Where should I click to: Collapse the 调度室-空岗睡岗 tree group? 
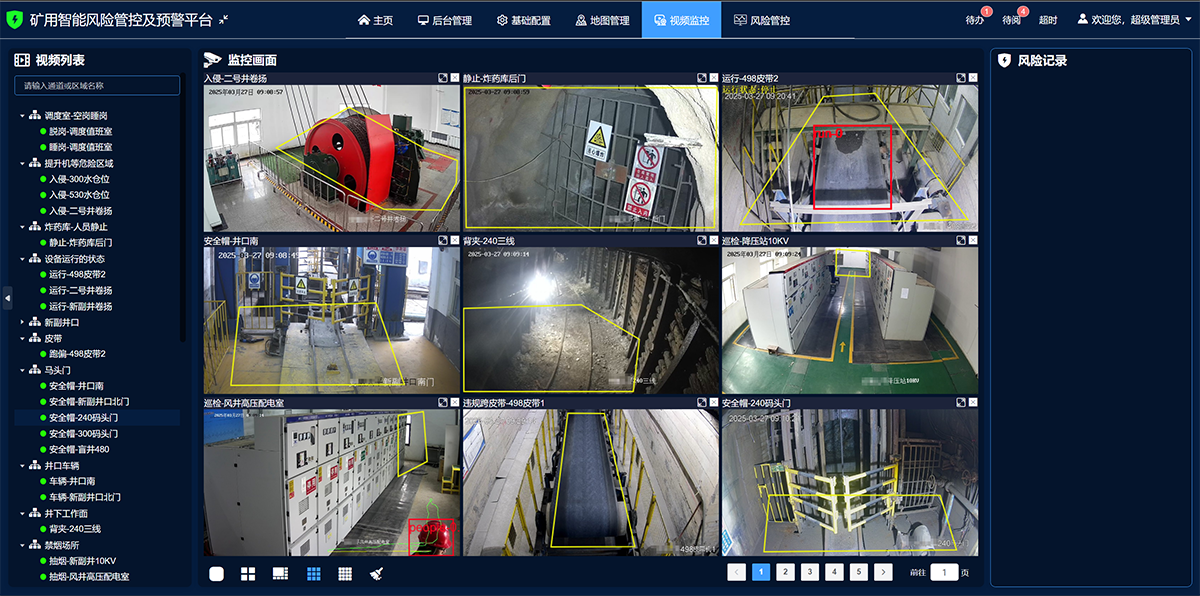pos(22,116)
